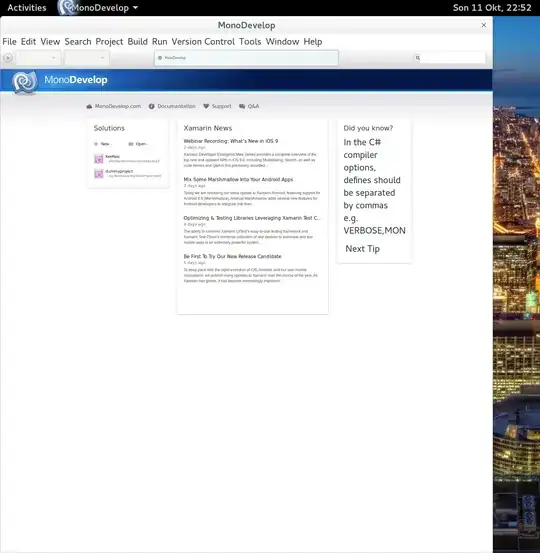Open the Project menu
The height and width of the screenshot is (553, 540).
[x=109, y=42]
